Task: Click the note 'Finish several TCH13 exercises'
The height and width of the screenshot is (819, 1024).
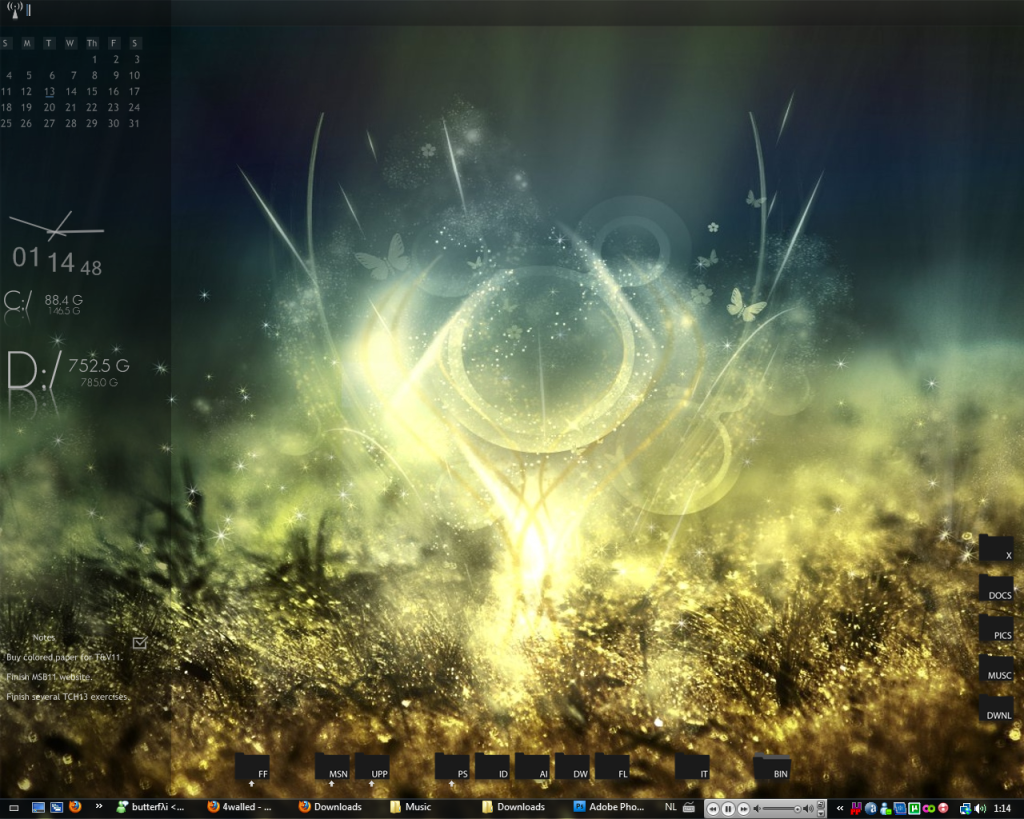Action: [67, 697]
